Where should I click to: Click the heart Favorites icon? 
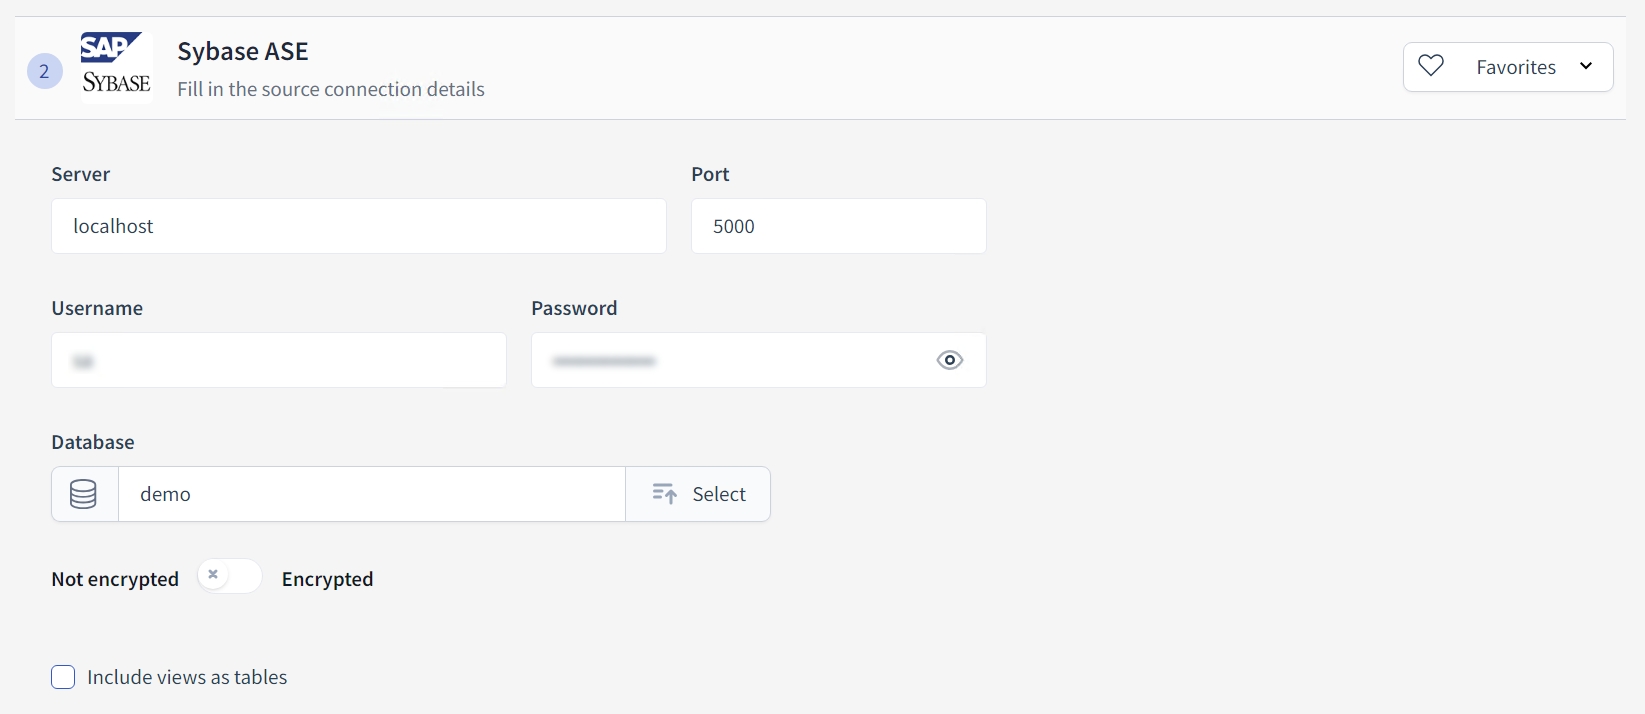1431,66
